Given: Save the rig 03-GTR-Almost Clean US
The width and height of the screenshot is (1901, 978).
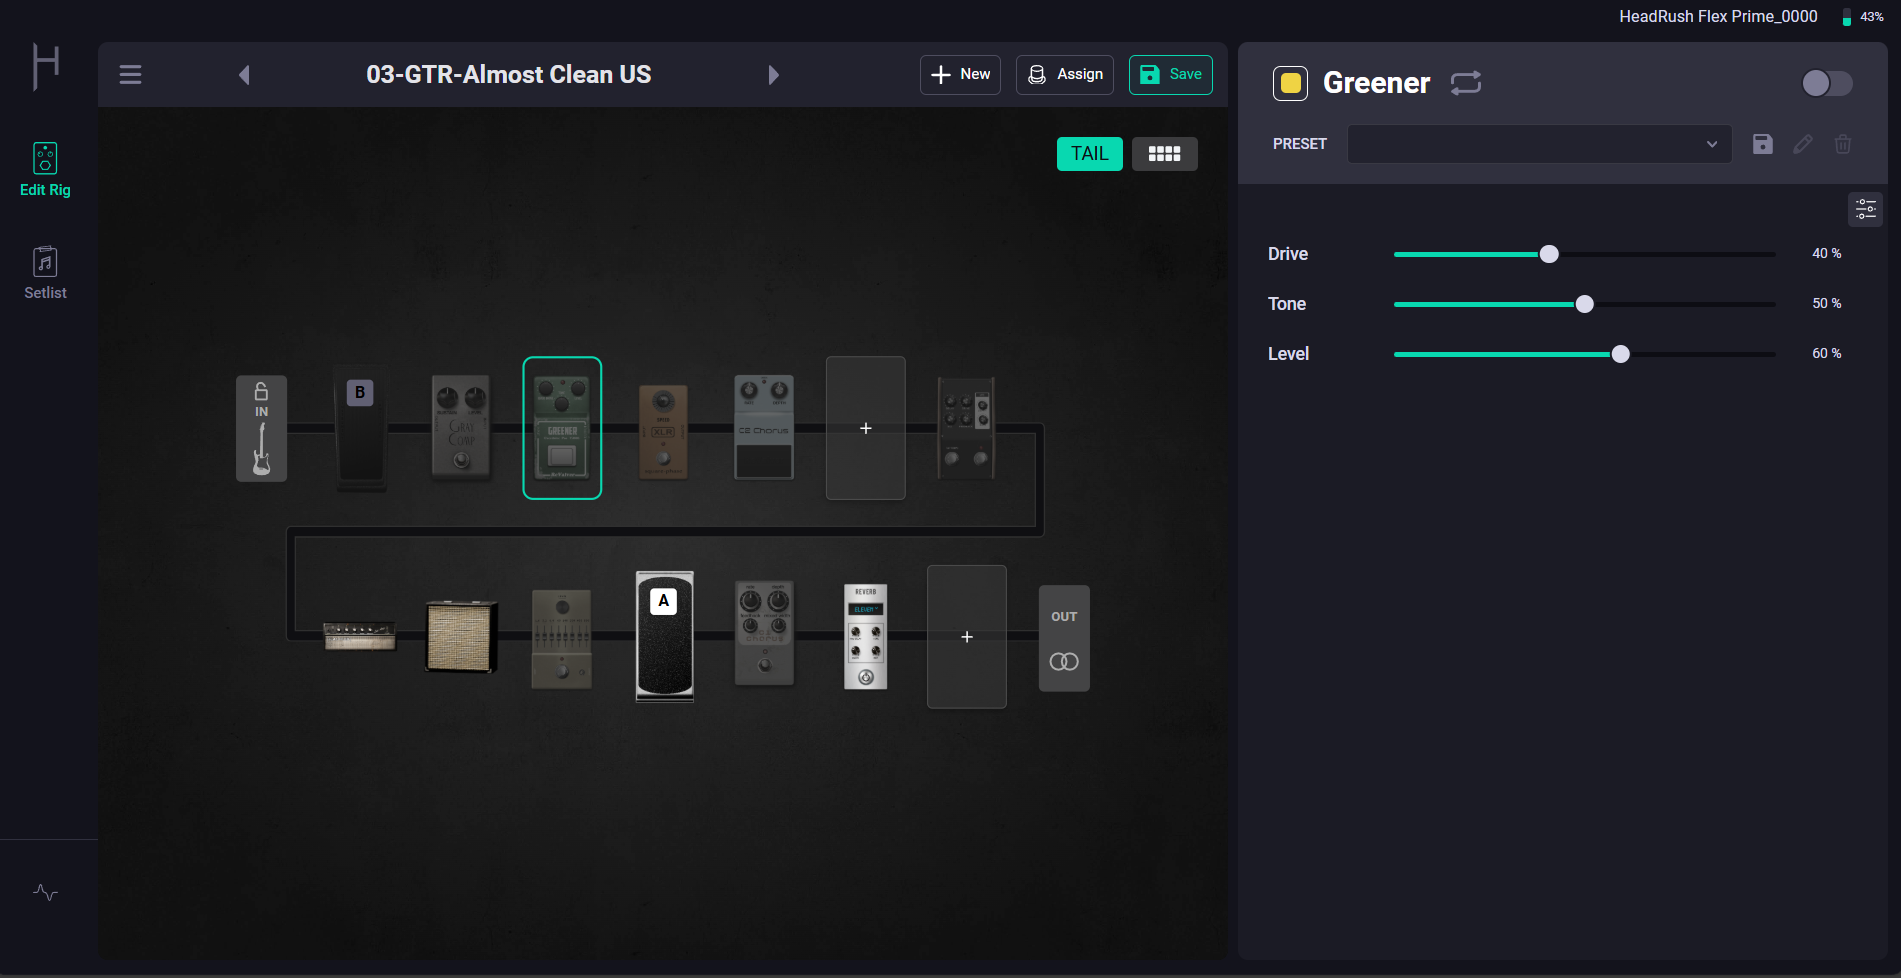Looking at the screenshot, I should 1170,74.
